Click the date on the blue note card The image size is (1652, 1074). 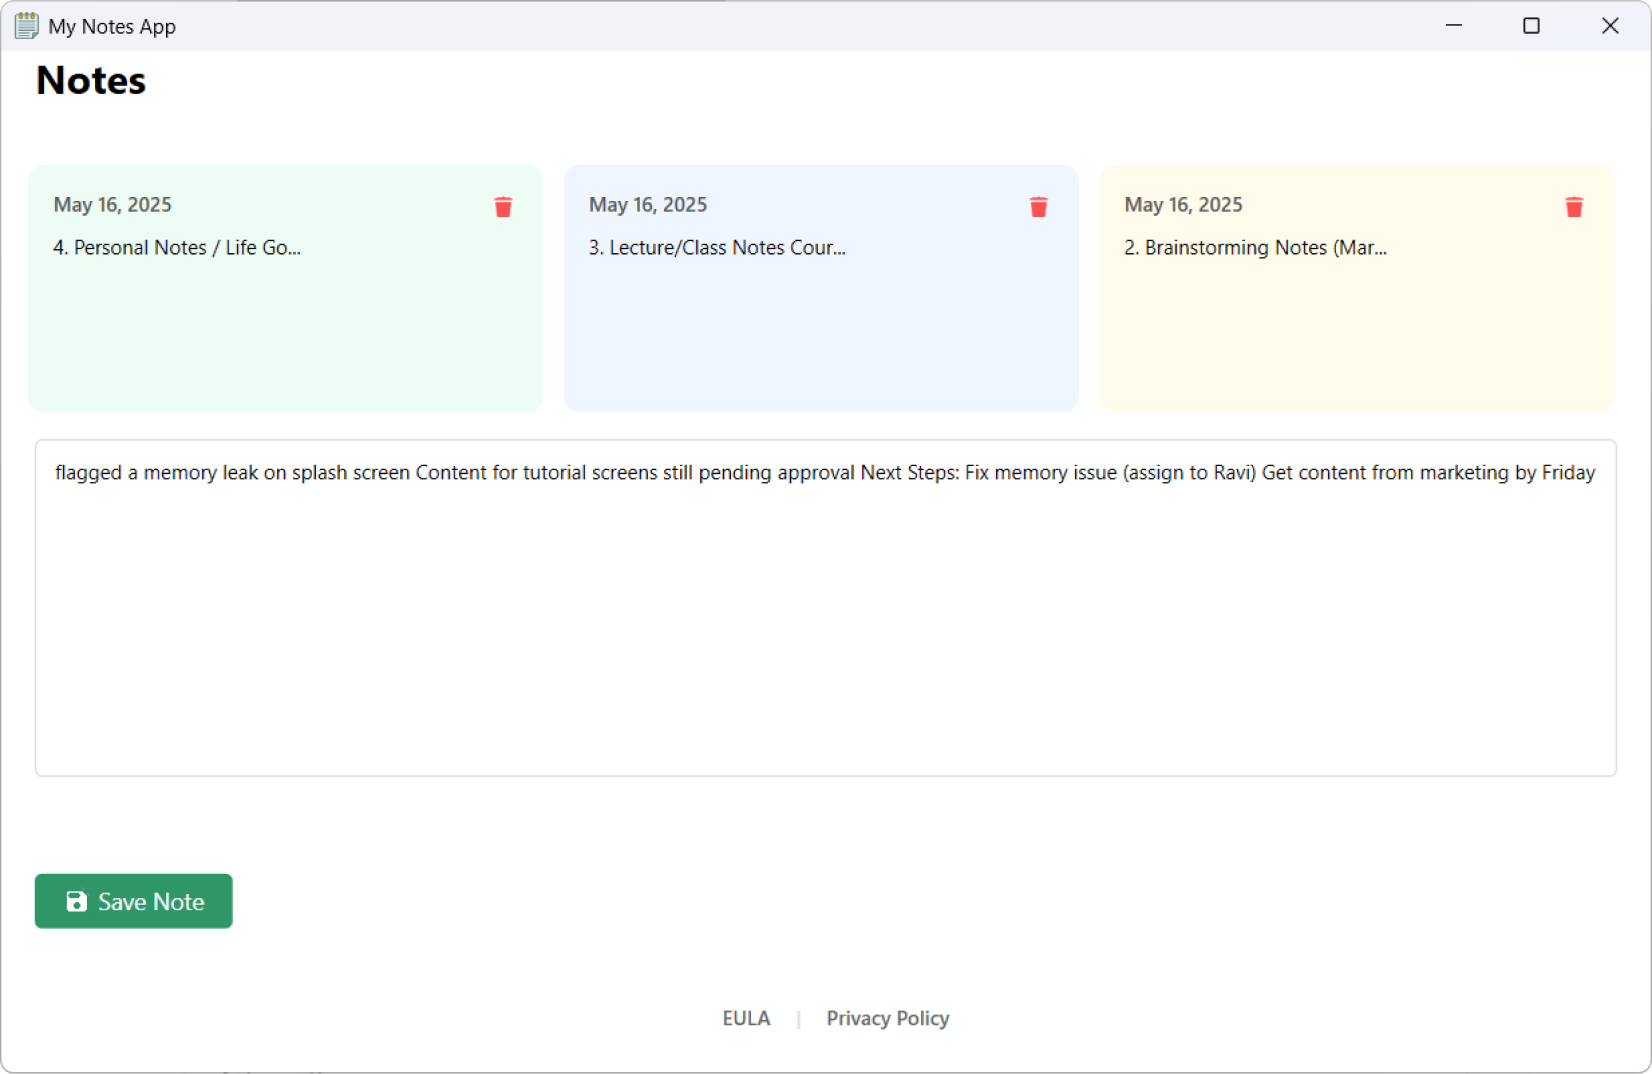point(648,205)
